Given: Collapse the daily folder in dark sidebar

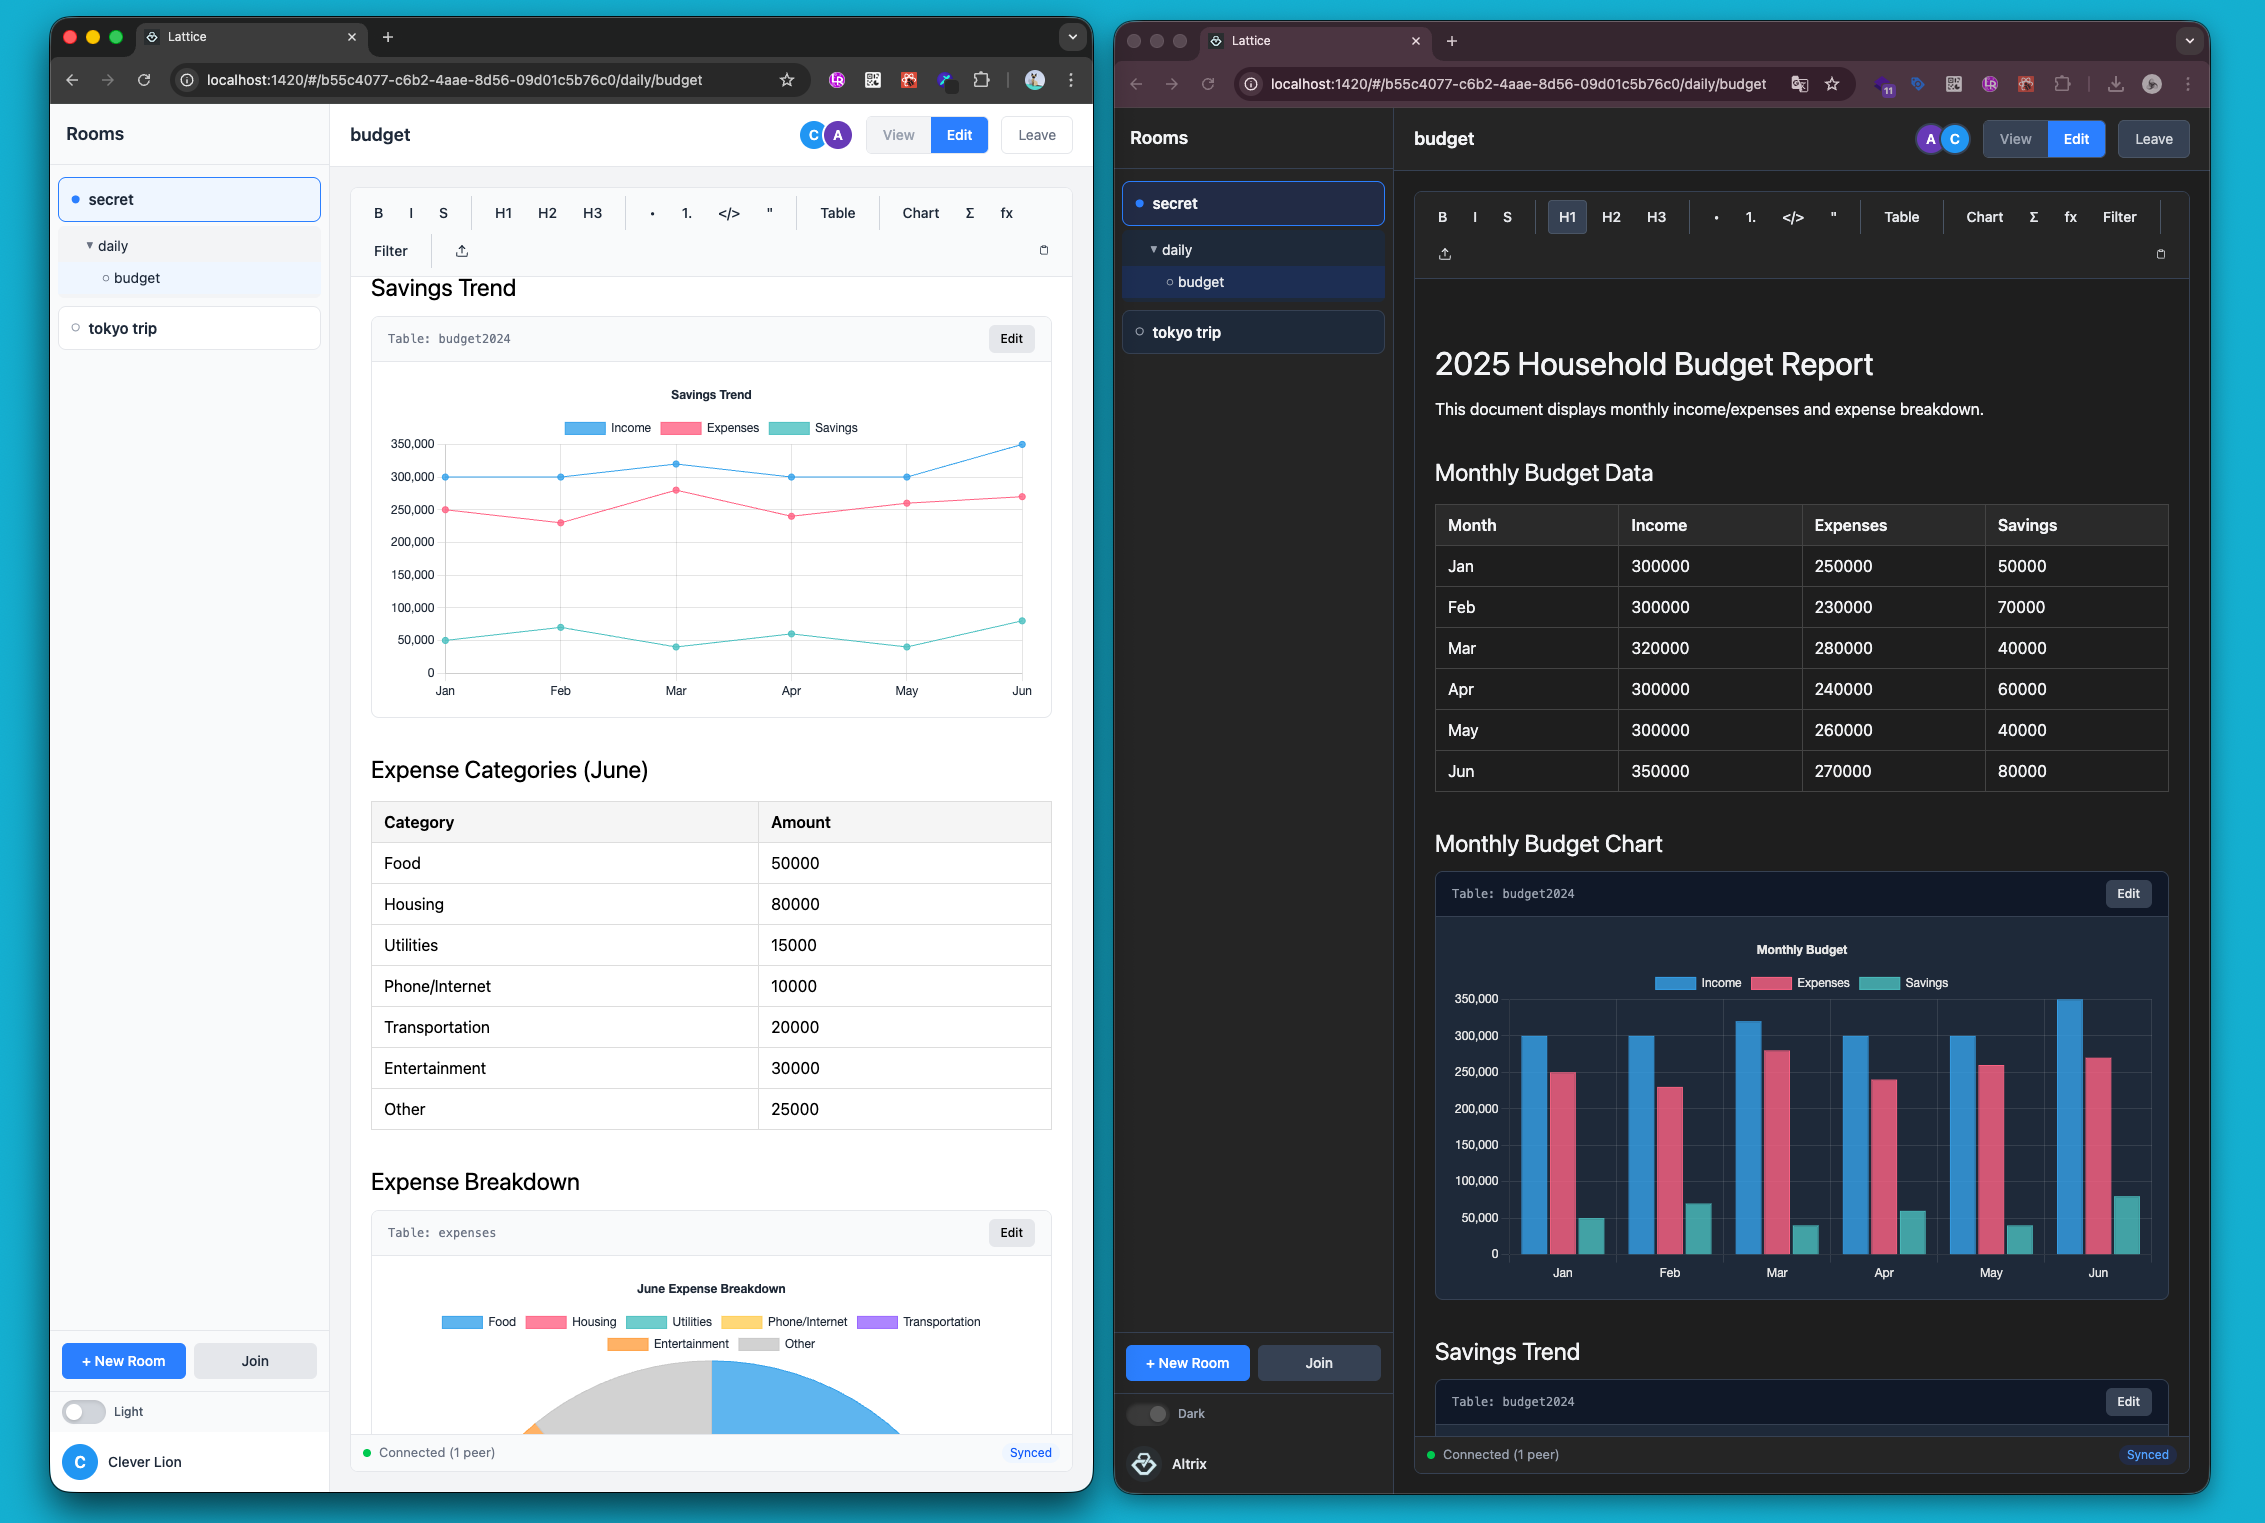Looking at the screenshot, I should (1154, 250).
